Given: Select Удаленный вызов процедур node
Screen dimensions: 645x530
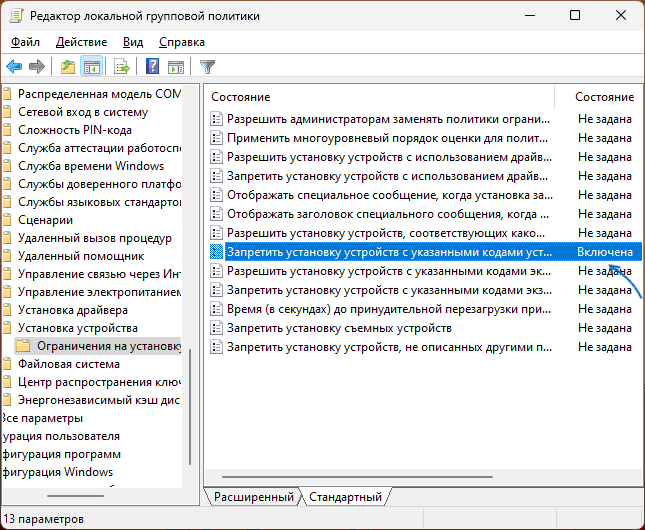Looking at the screenshot, I should click(x=95, y=238).
